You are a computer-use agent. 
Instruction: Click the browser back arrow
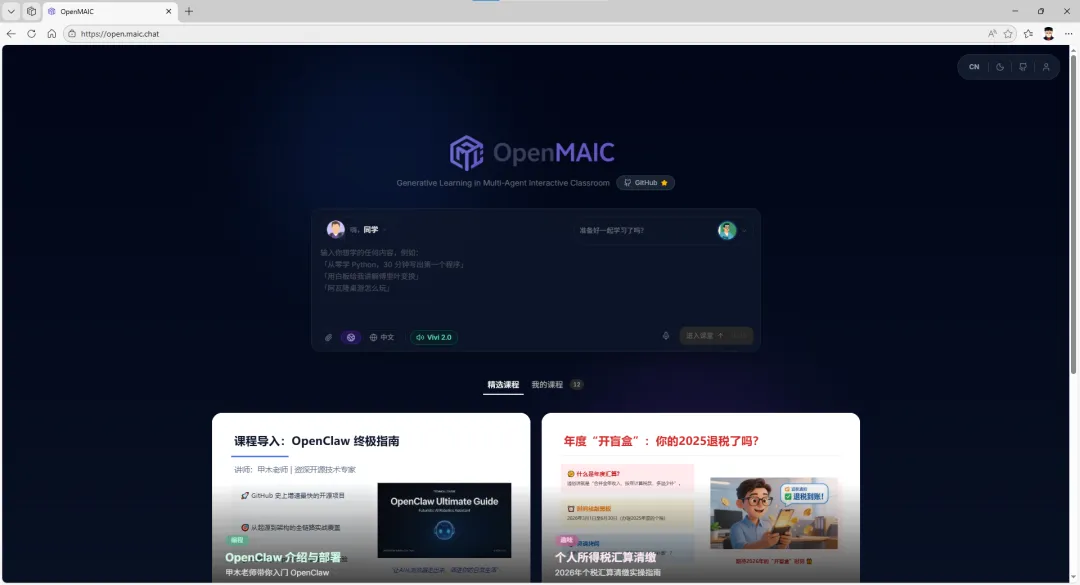pos(11,34)
